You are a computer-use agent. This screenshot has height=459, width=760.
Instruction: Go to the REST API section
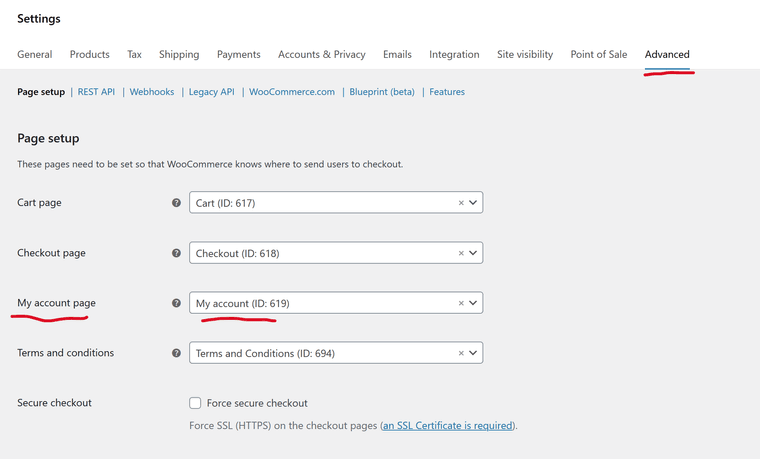point(96,92)
